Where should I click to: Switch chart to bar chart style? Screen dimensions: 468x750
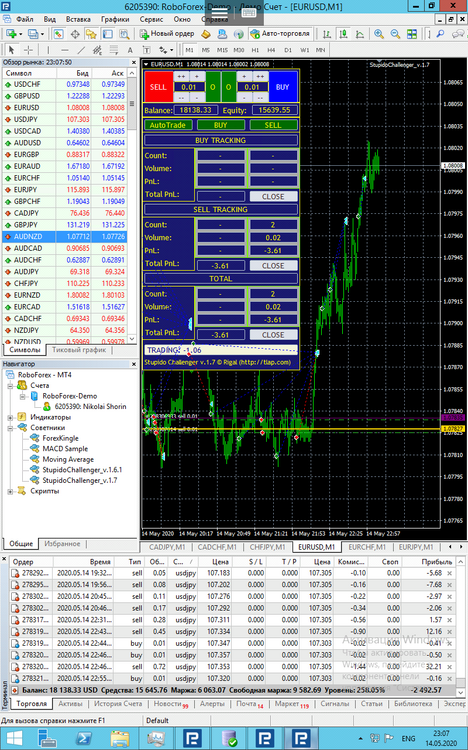[327, 34]
